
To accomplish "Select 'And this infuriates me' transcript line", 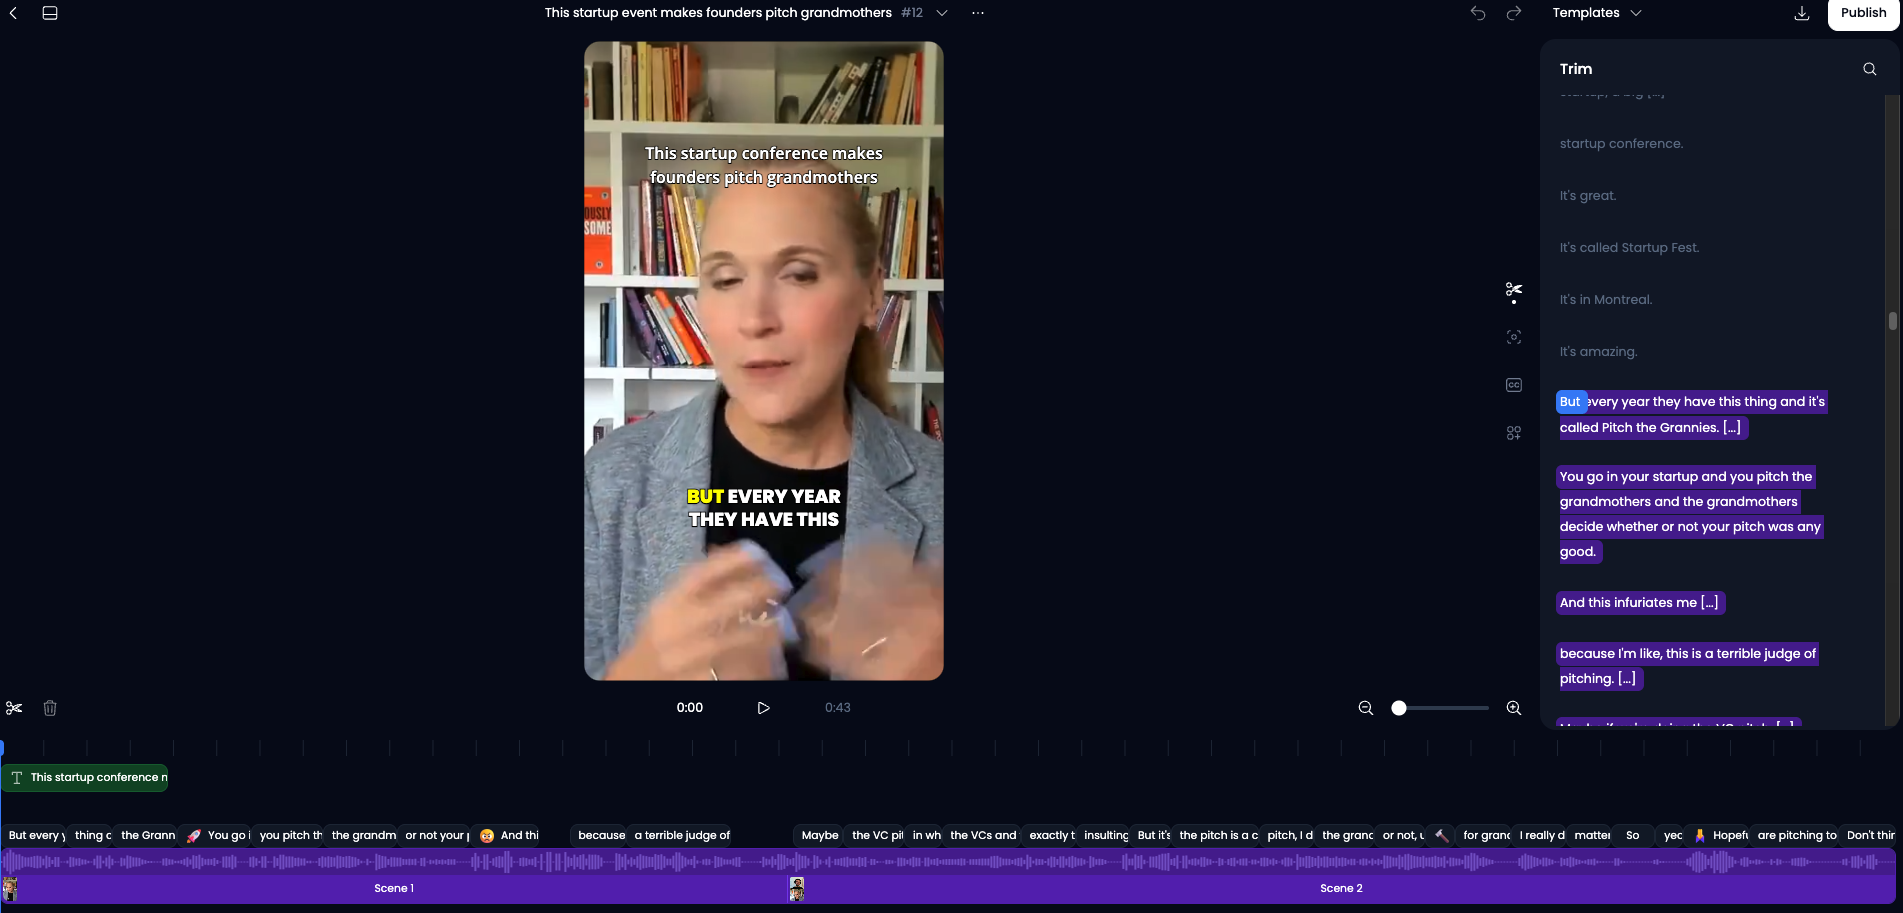I will pyautogui.click(x=1640, y=603).
